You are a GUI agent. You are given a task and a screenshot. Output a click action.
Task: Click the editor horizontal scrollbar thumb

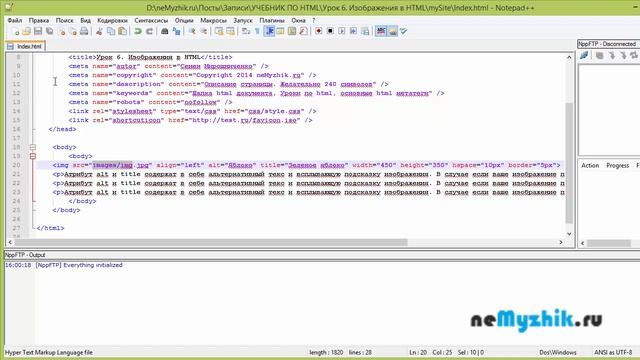[211, 242]
